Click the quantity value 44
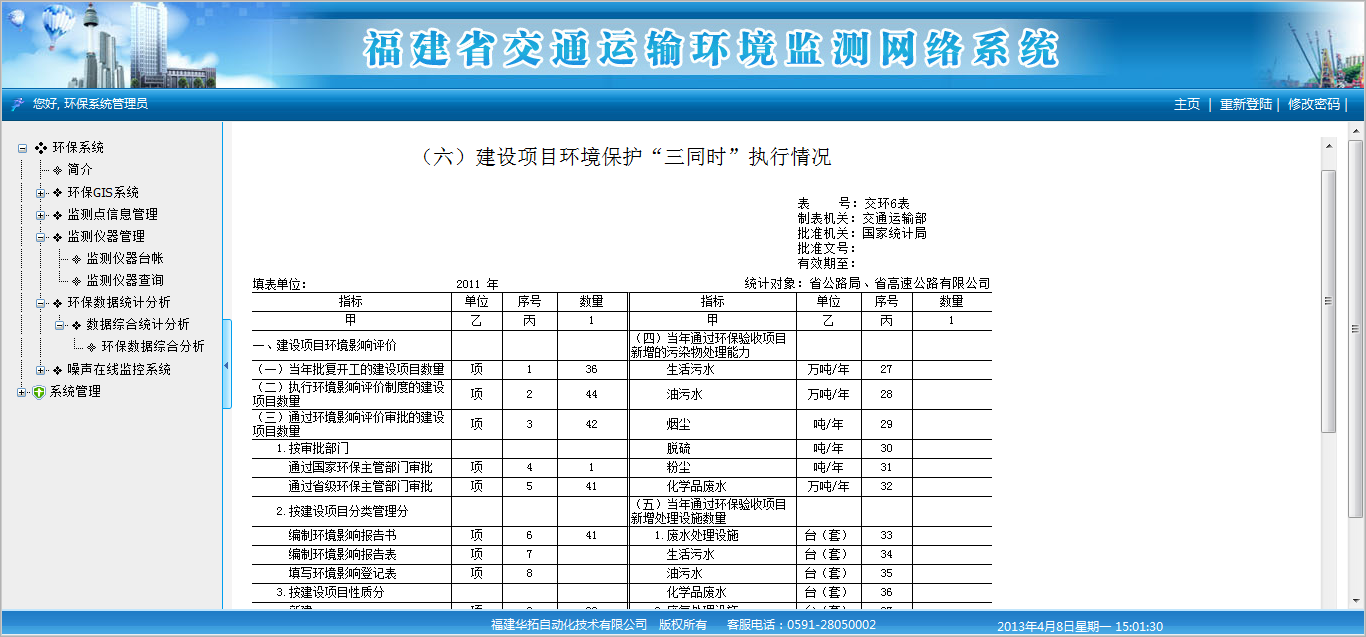The width and height of the screenshot is (1366, 637). tap(592, 394)
